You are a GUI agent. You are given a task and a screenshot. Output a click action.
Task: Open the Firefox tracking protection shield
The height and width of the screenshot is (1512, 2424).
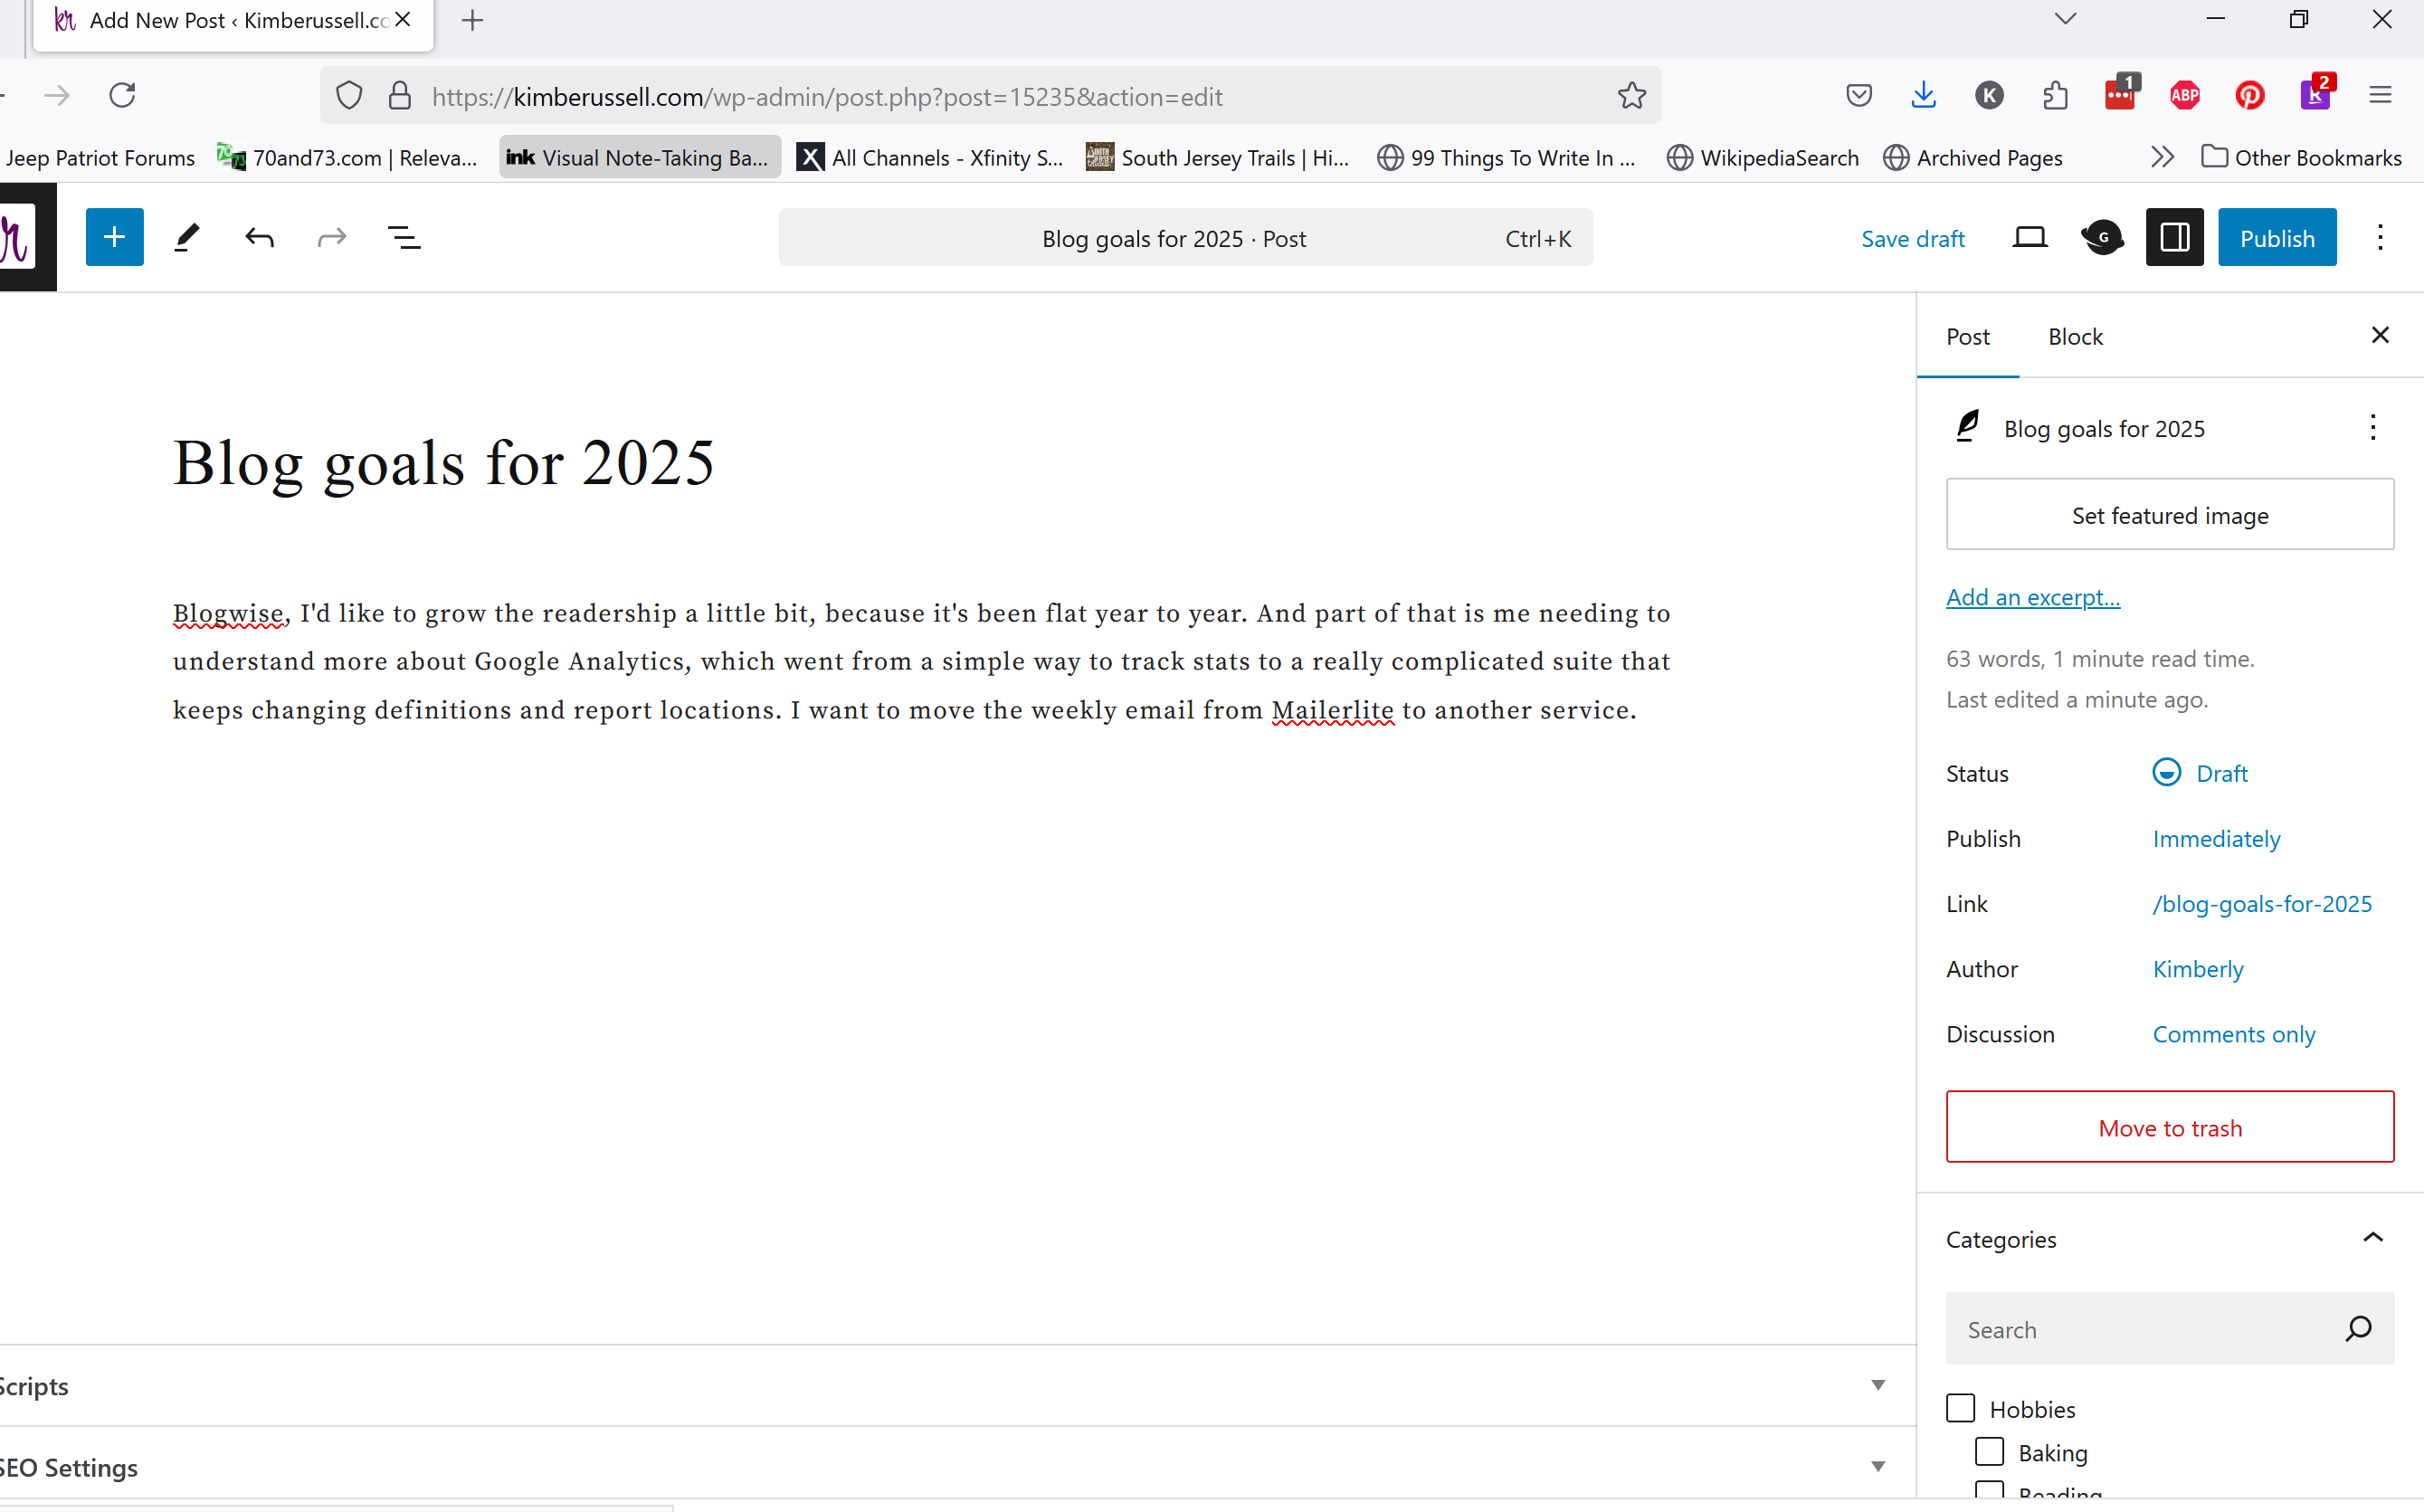(348, 96)
